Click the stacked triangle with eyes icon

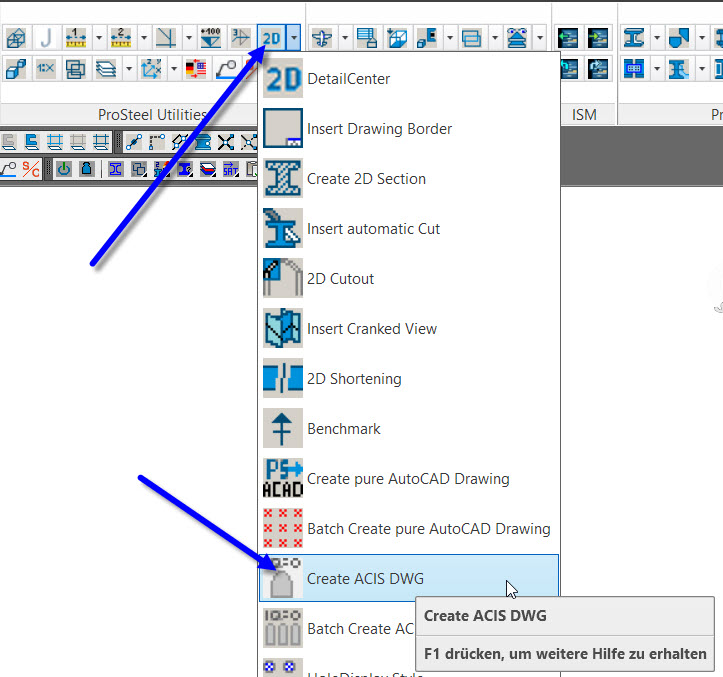click(x=517, y=37)
